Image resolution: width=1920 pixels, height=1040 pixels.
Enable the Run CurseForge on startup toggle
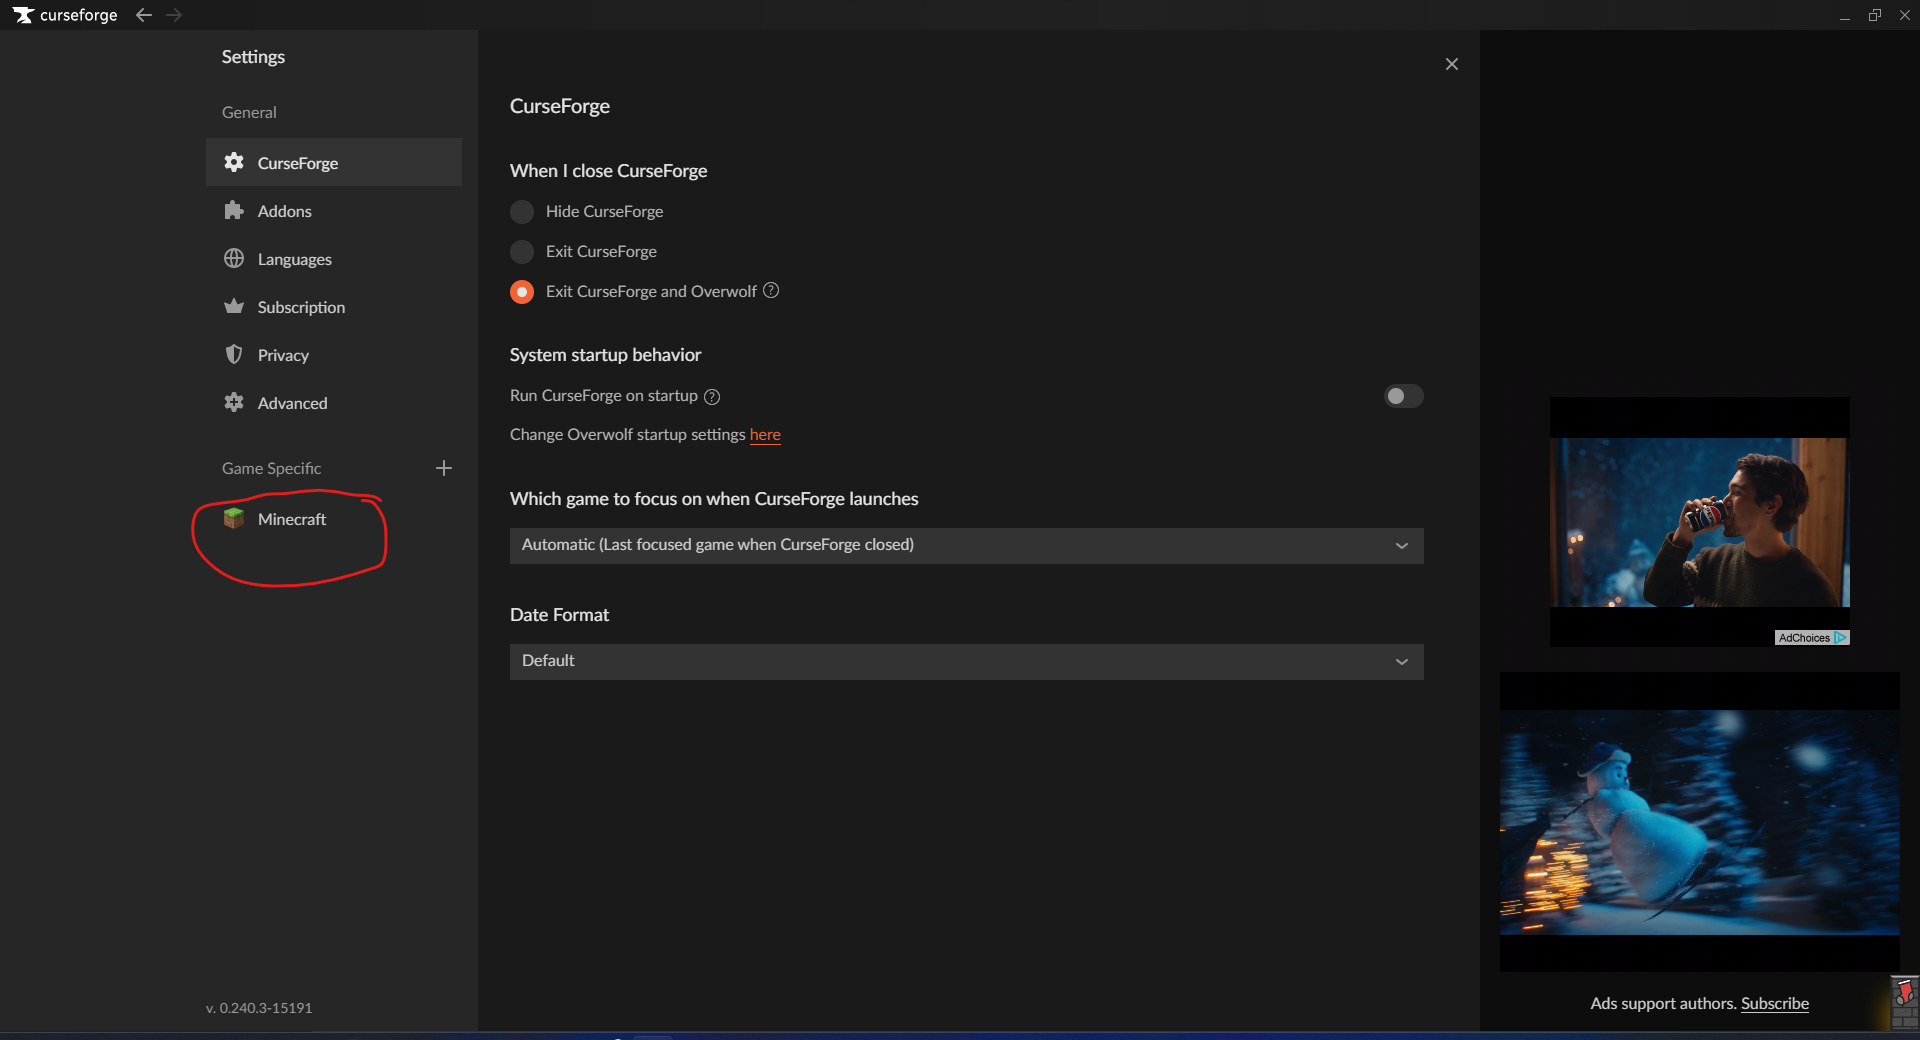coord(1403,396)
